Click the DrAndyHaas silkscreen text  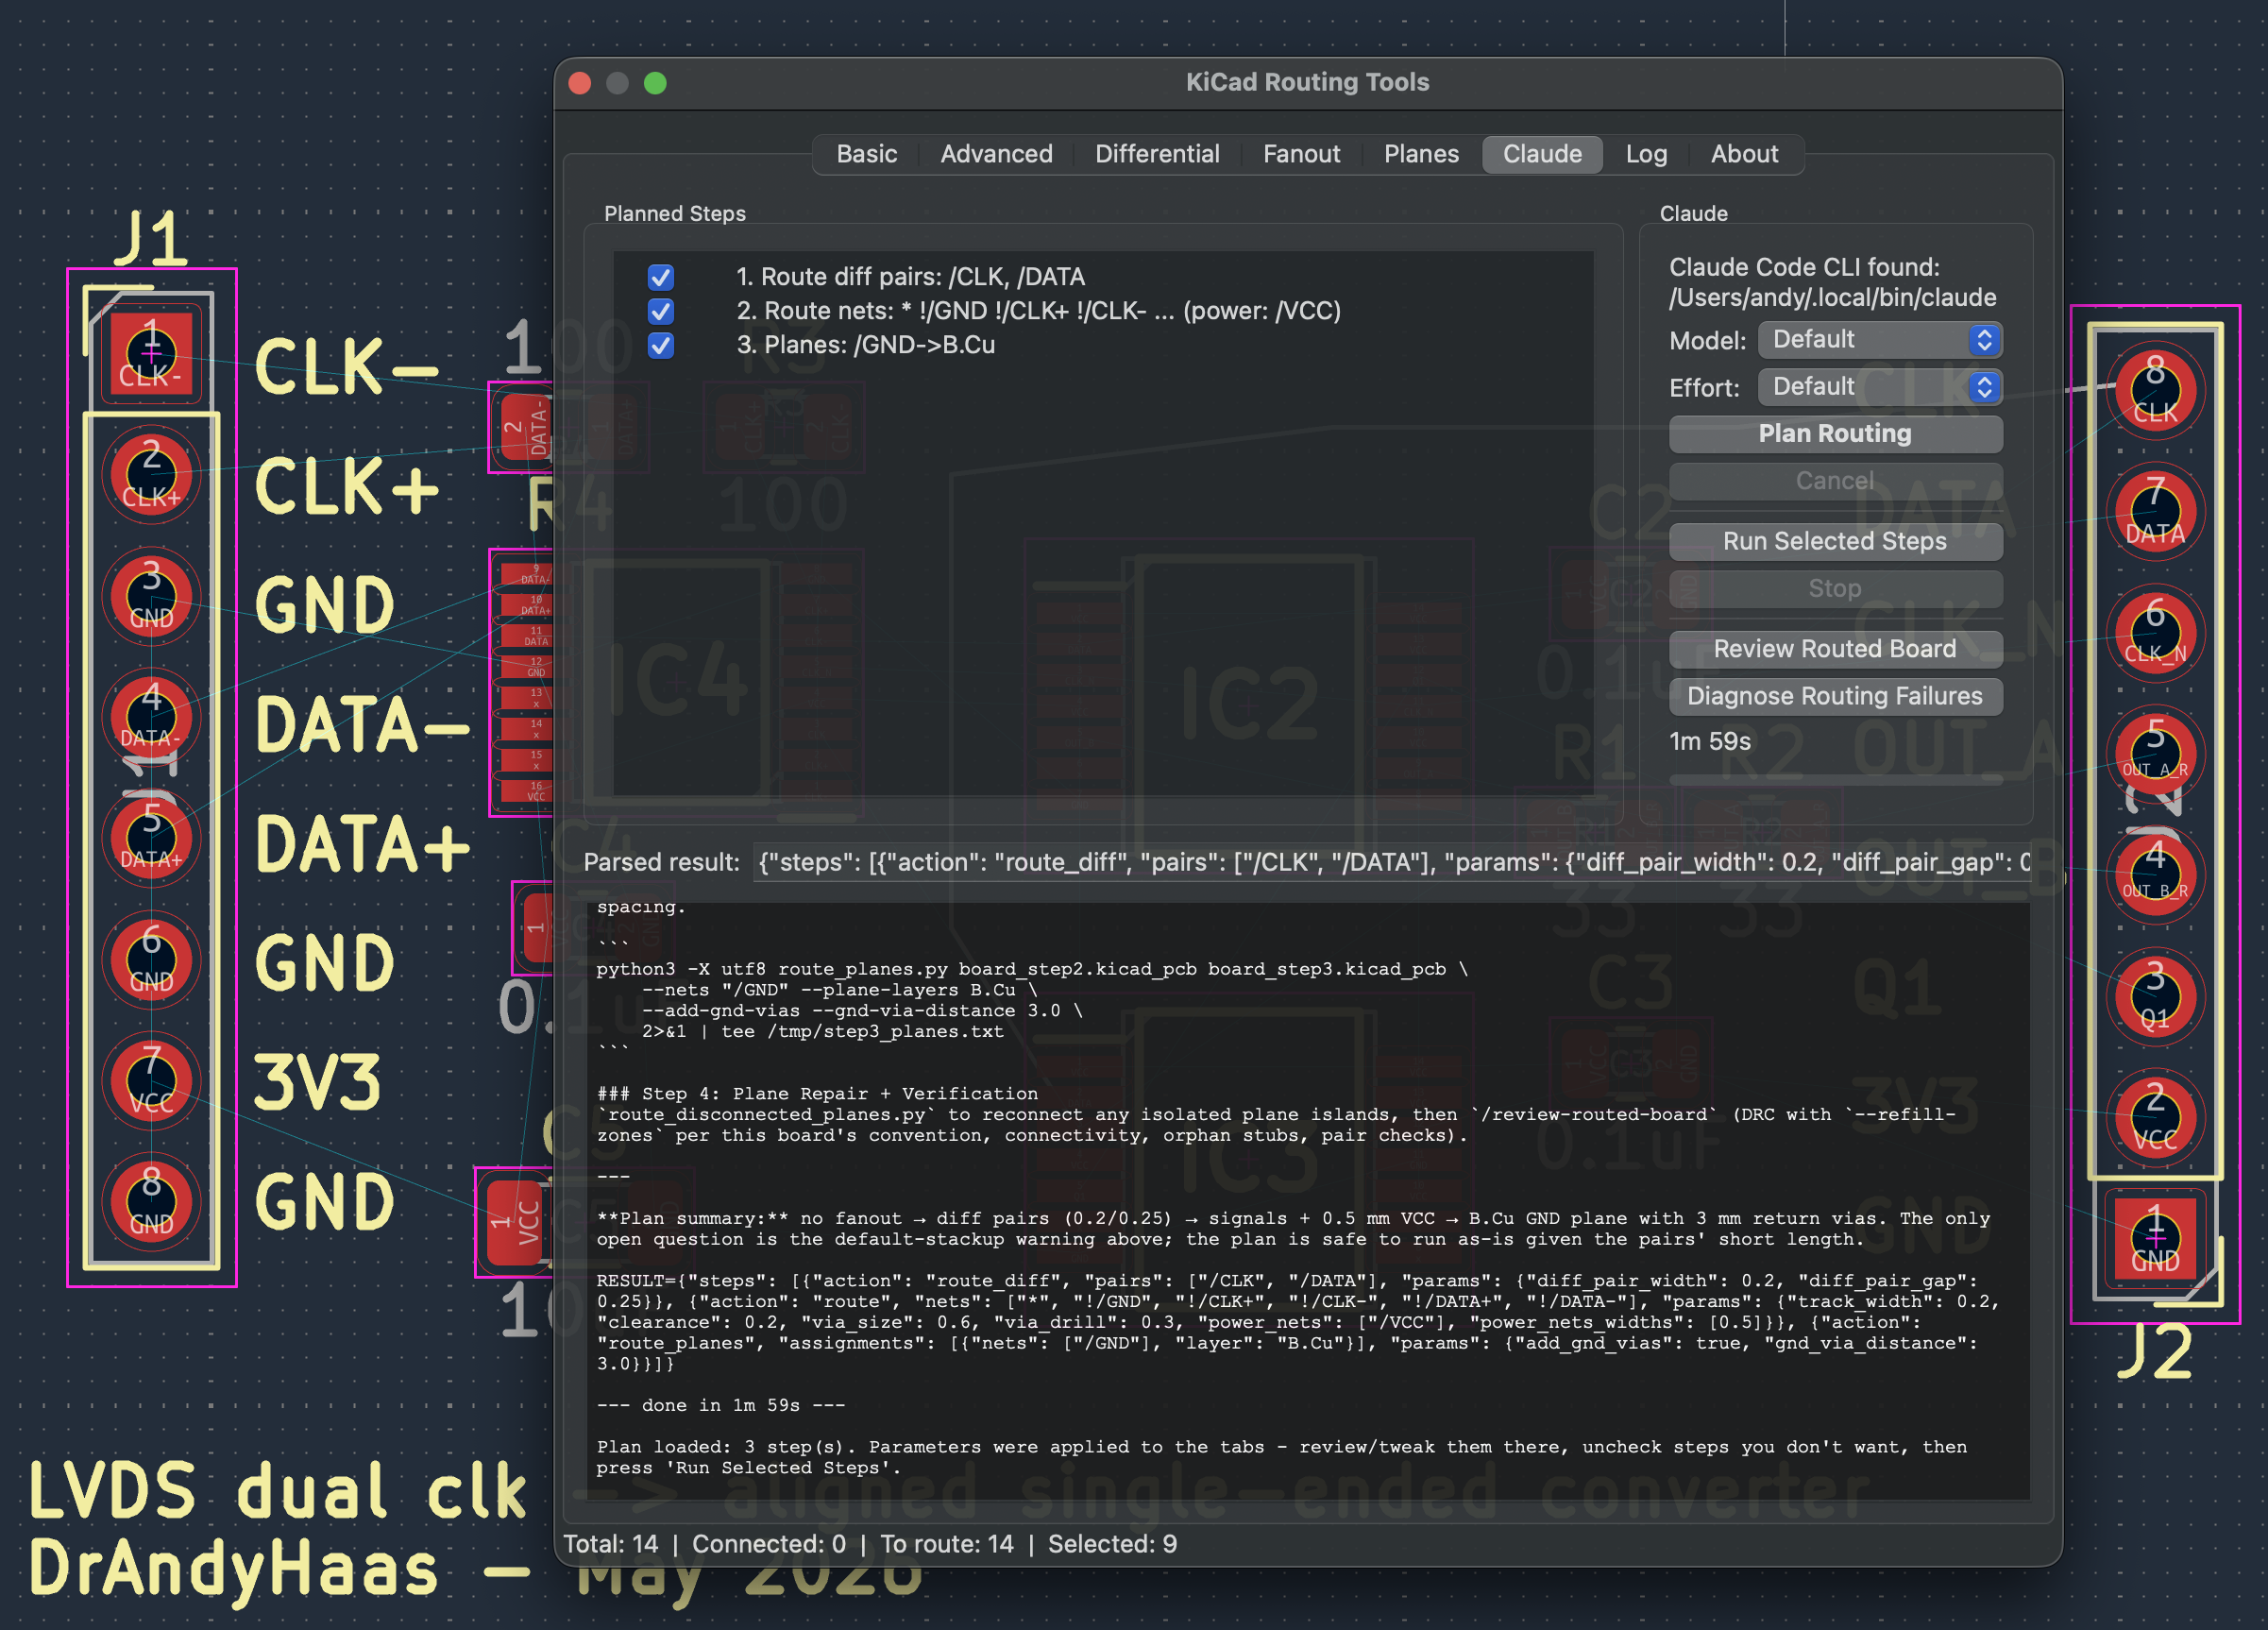(233, 1568)
